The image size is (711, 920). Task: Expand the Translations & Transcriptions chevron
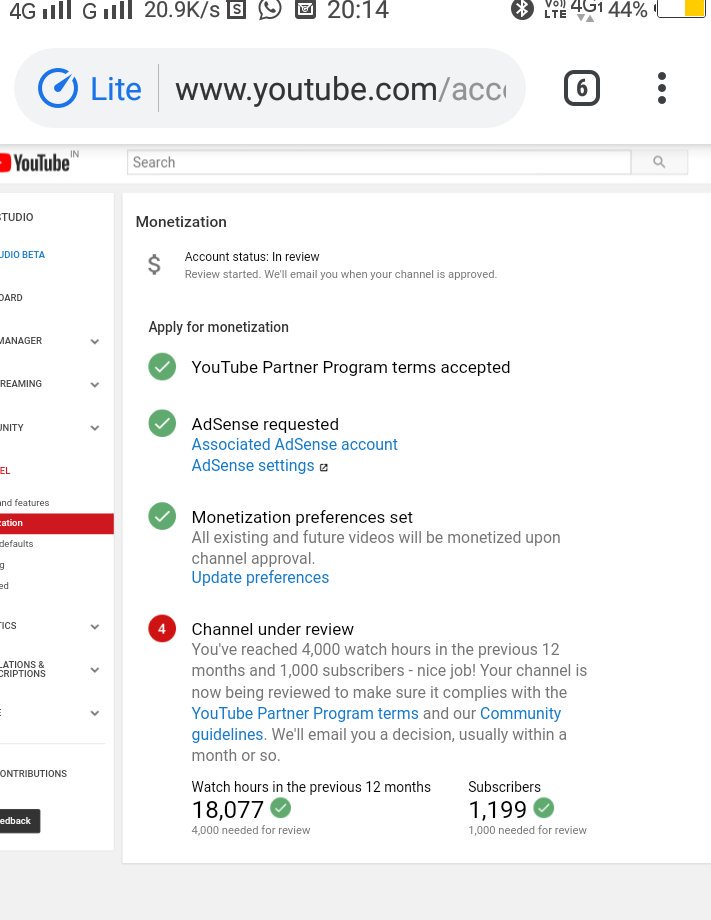point(94,669)
